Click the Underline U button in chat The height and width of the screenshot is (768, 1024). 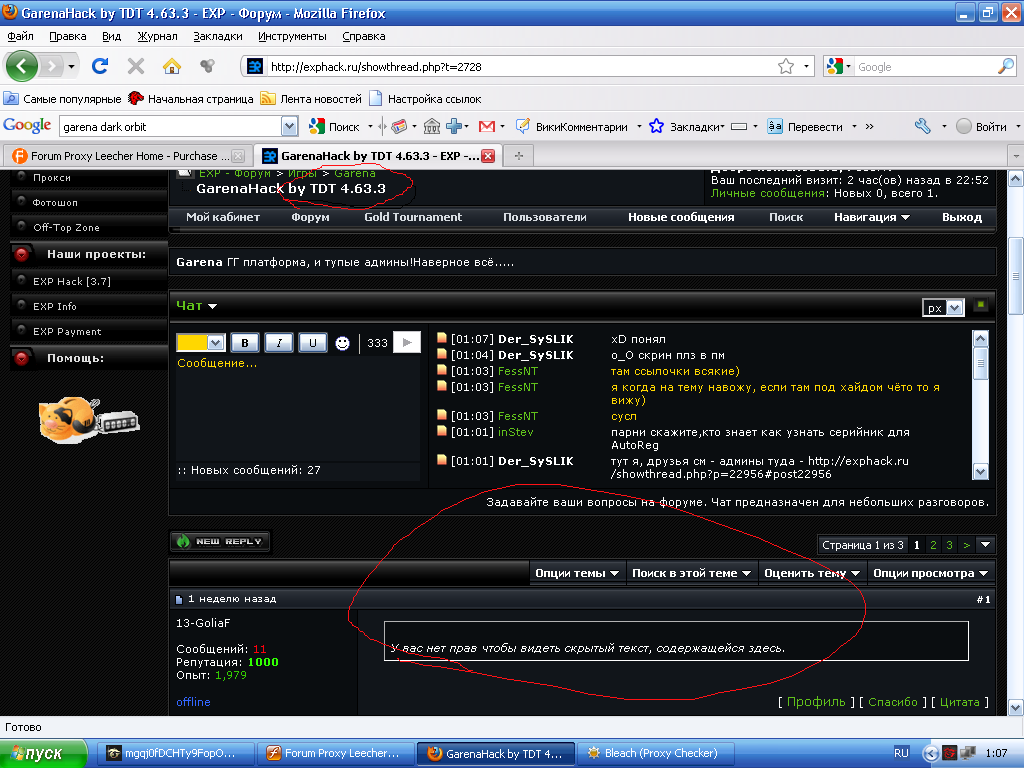coord(313,343)
